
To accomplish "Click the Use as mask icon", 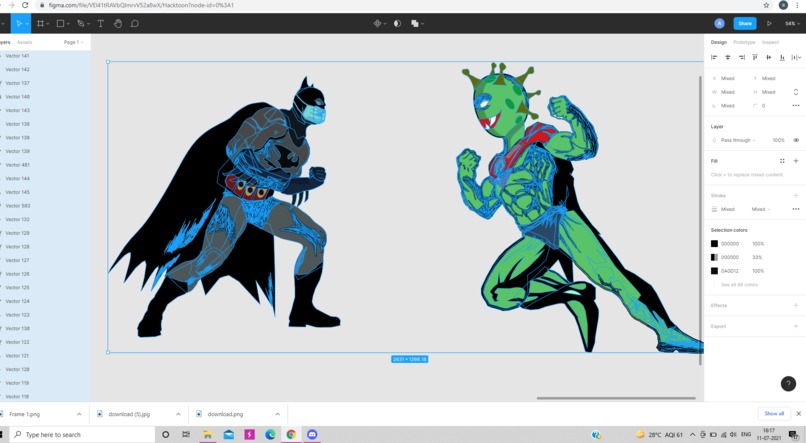I will point(397,24).
